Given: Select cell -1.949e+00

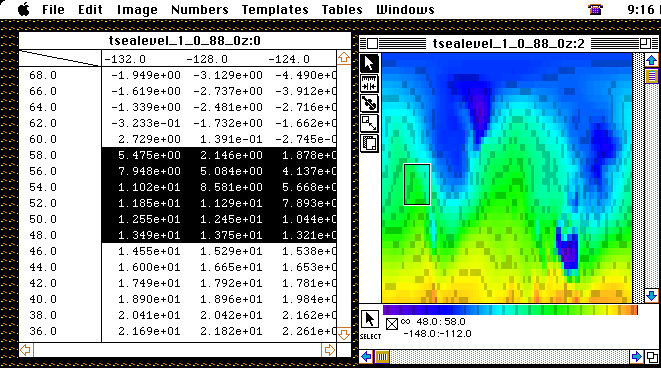Looking at the screenshot, I should coord(146,75).
